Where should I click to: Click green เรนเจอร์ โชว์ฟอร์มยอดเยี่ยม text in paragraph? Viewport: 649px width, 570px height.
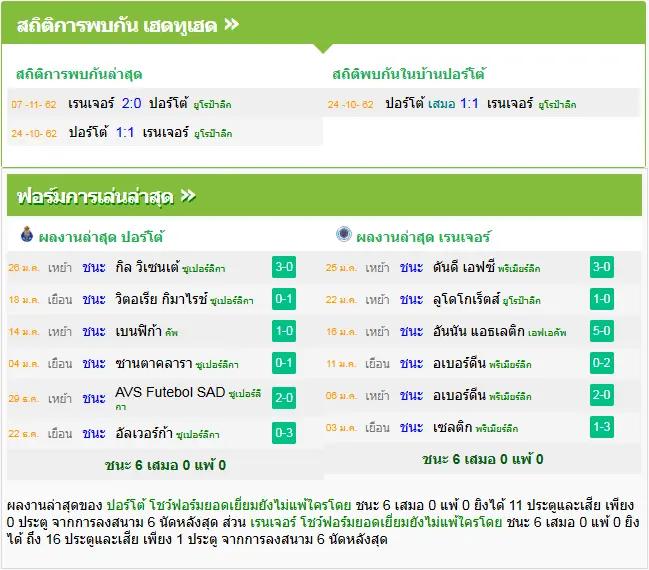click(376, 522)
